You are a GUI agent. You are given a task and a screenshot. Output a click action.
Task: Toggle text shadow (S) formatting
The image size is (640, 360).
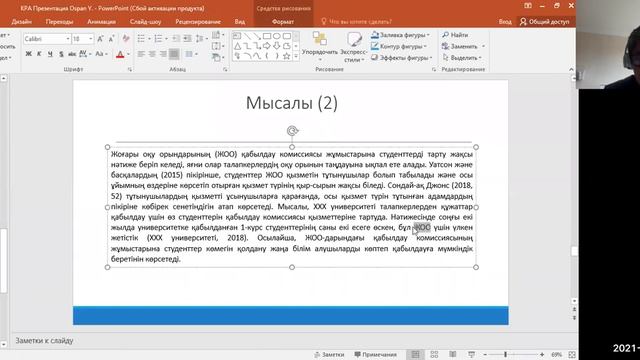point(61,54)
